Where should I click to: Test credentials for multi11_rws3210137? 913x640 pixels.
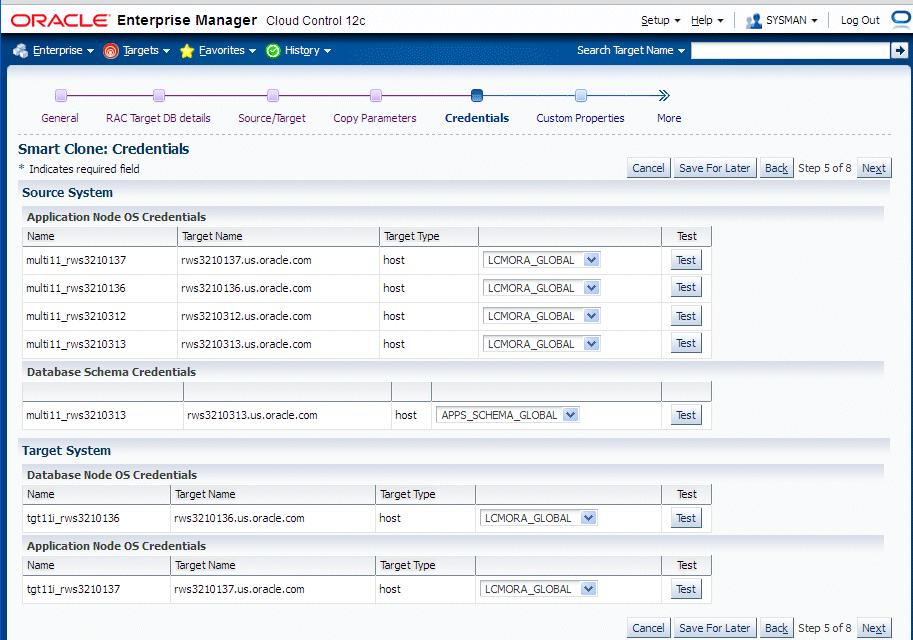coord(686,260)
